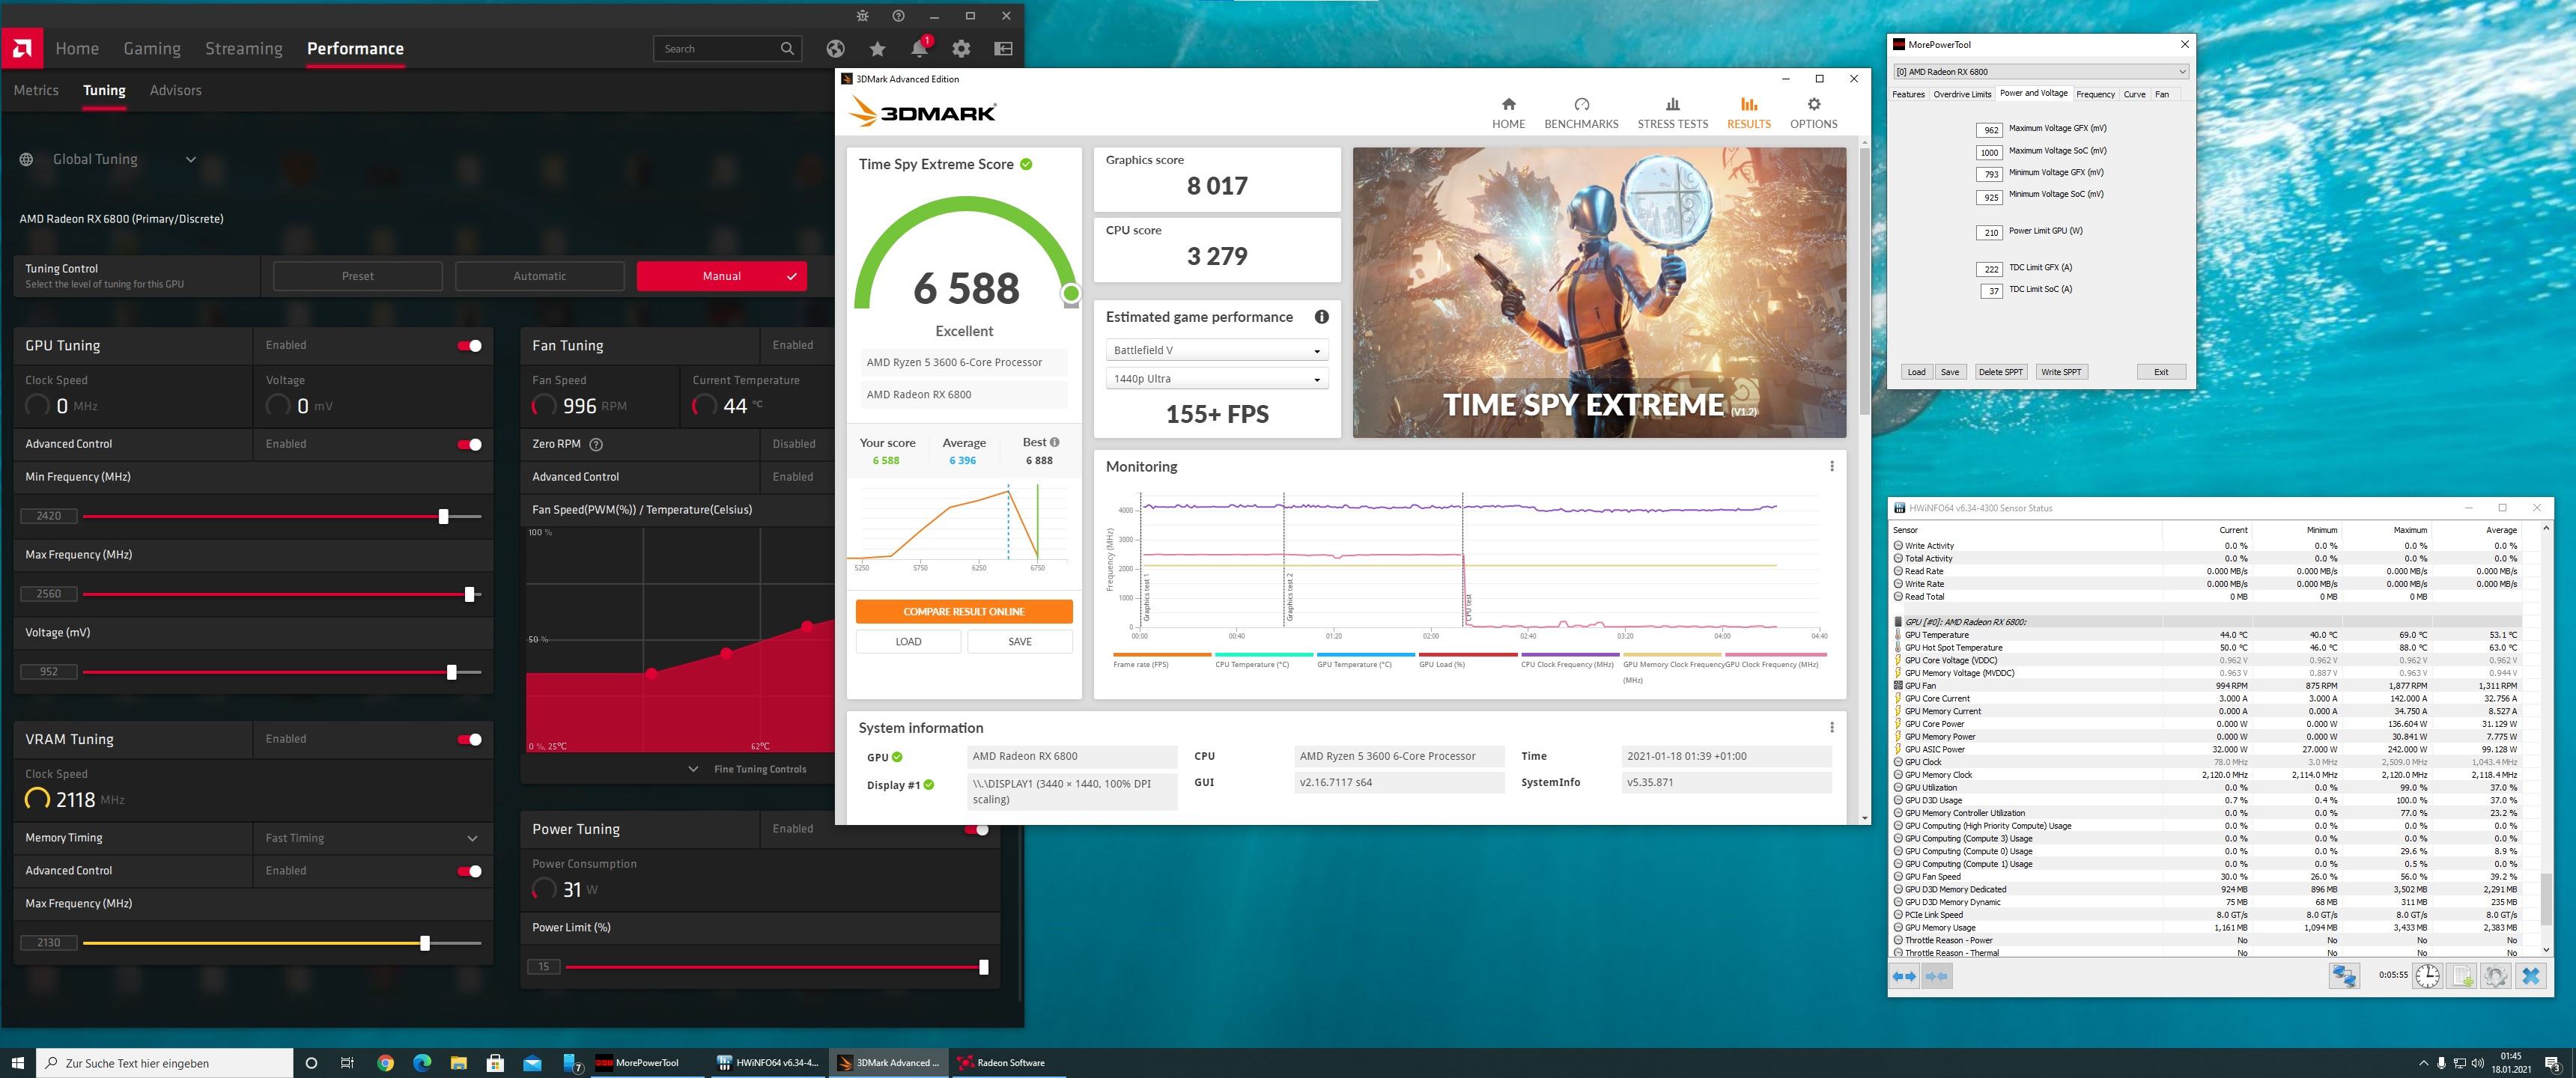Open the help question mark icon in Radeon Software
Viewport: 2576px width, 1078px height.
tap(898, 16)
